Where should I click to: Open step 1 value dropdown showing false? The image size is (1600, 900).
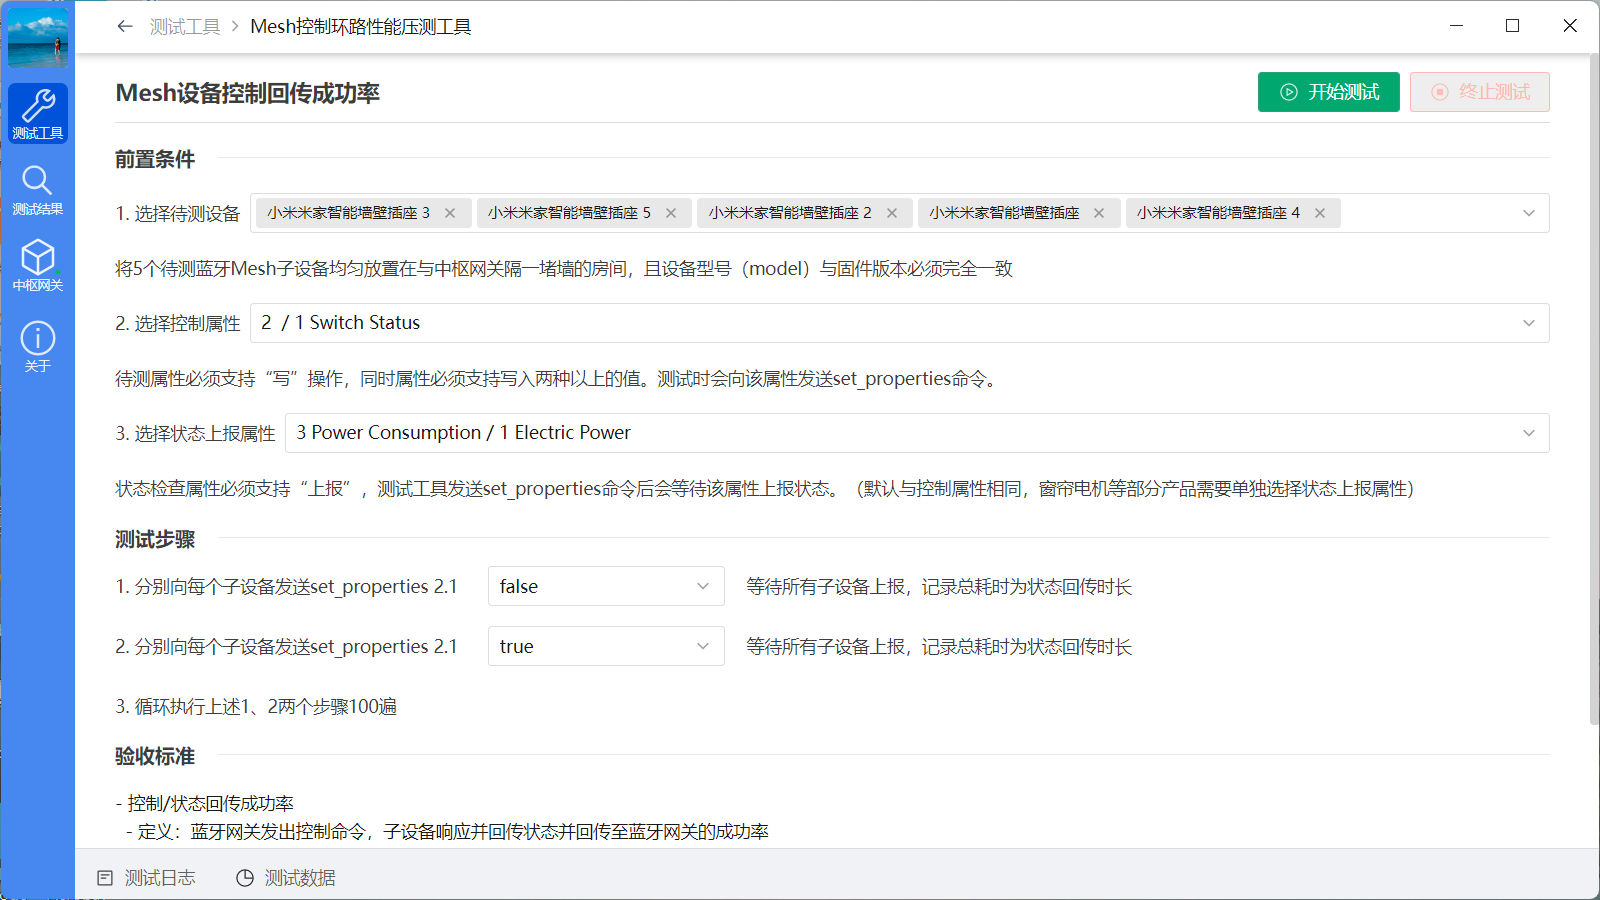606,586
